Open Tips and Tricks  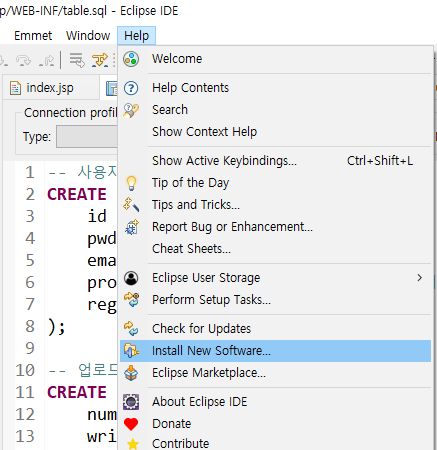(x=275, y=205)
